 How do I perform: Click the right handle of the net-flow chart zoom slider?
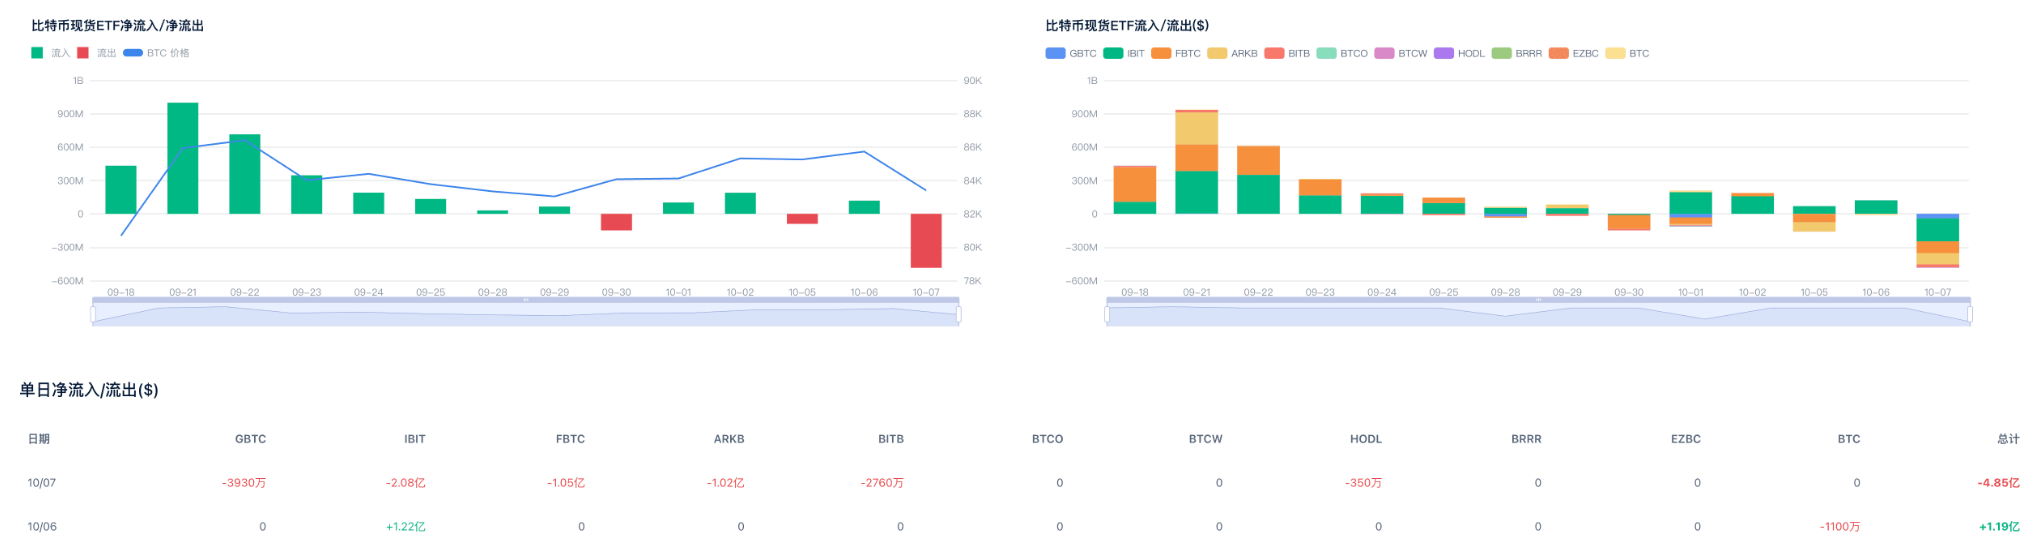[x=959, y=314]
